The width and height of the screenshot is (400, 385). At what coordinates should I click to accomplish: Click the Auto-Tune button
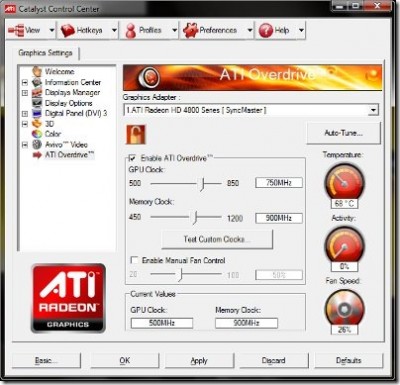click(x=343, y=133)
